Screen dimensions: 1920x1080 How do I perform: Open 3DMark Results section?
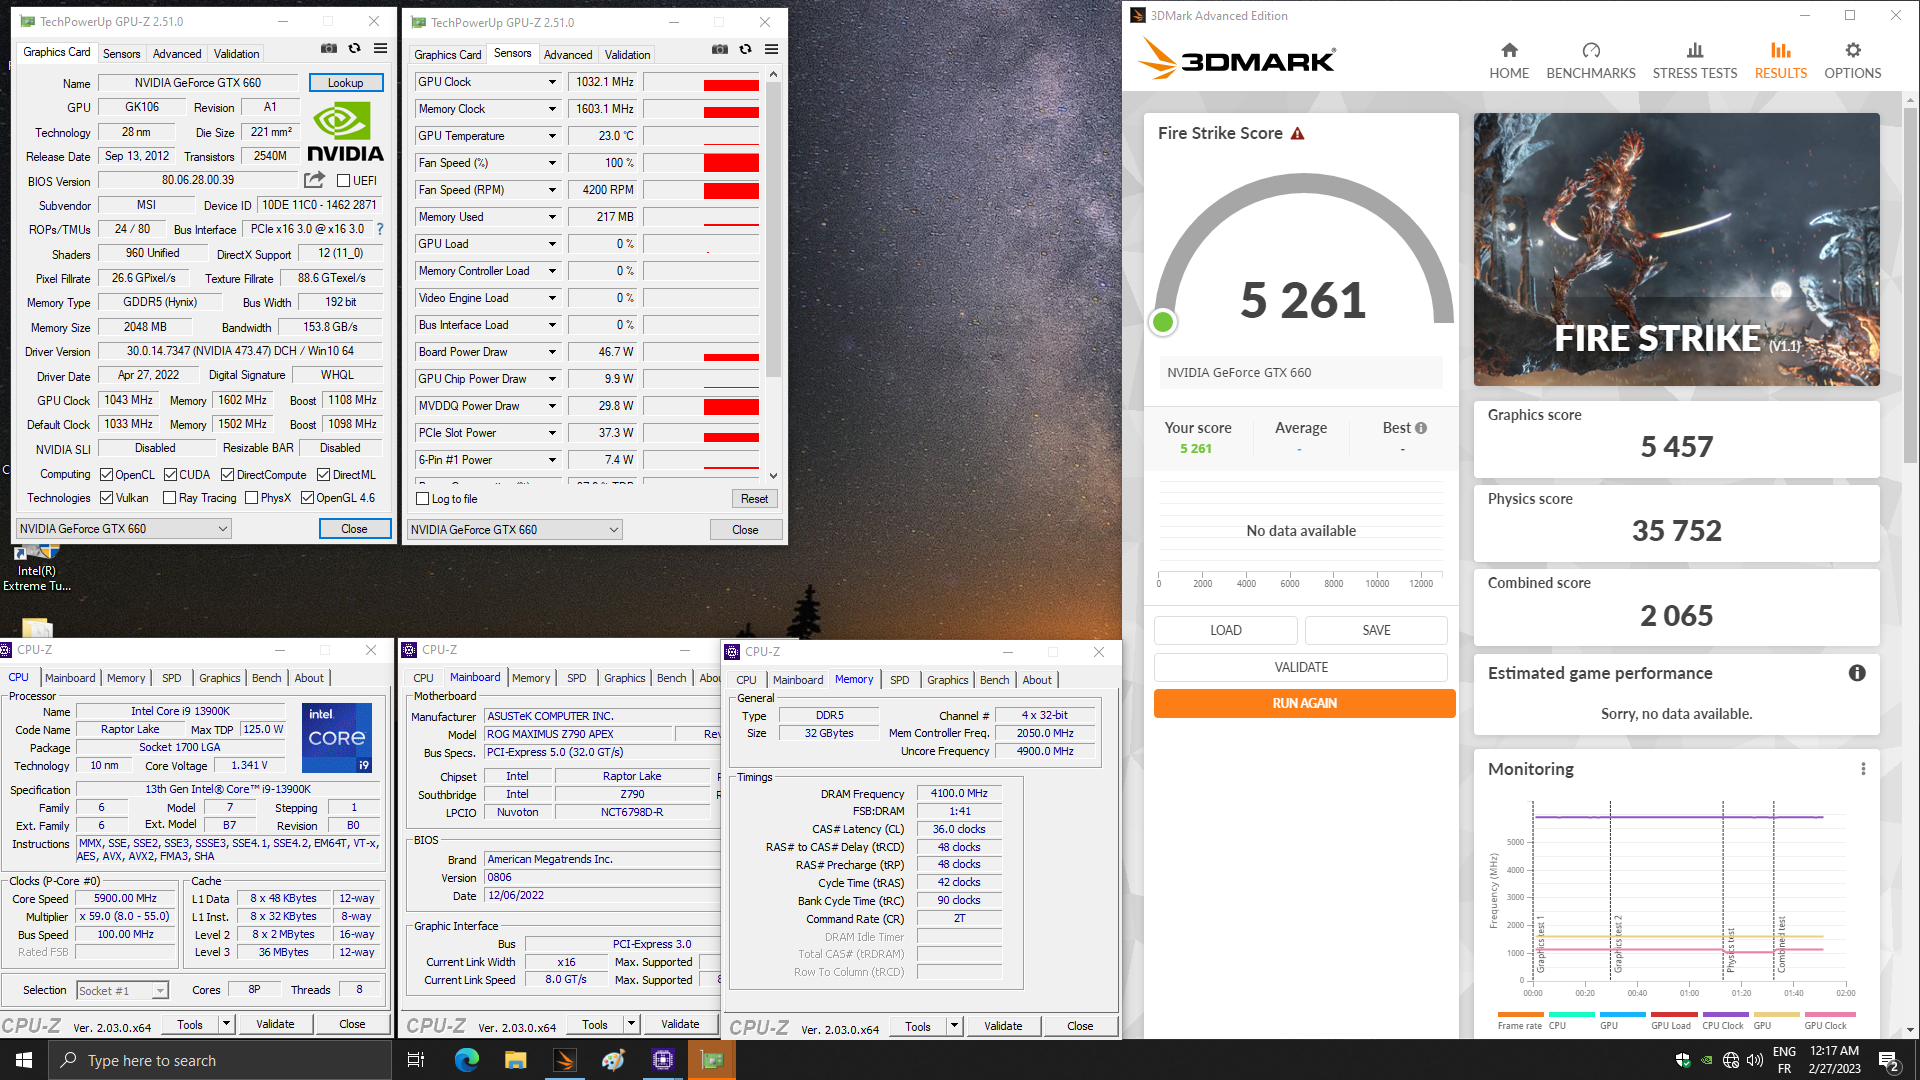tap(1780, 61)
